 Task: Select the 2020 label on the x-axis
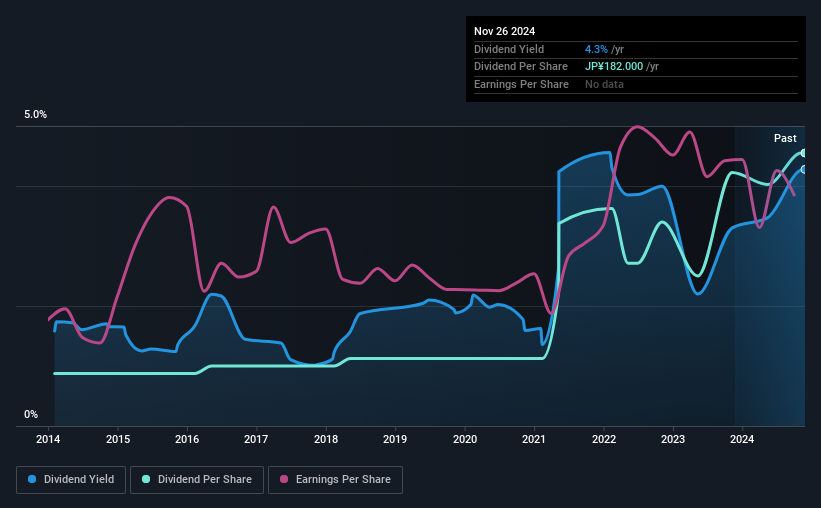tap(465, 439)
